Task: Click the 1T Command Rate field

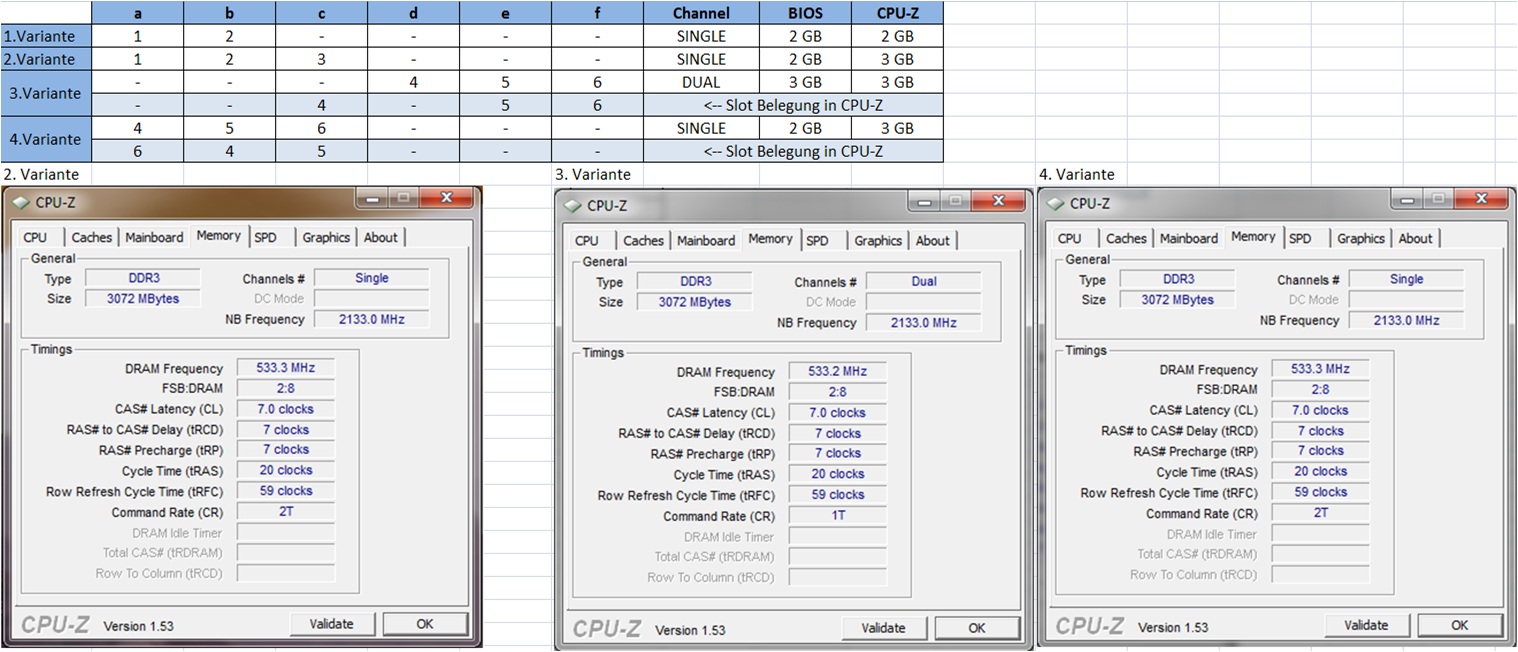Action: tap(838, 516)
